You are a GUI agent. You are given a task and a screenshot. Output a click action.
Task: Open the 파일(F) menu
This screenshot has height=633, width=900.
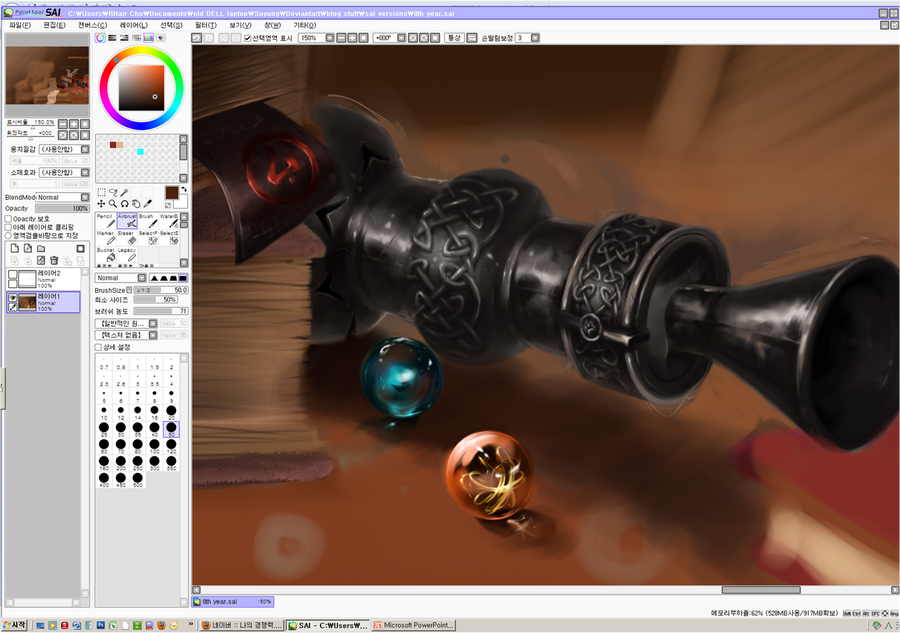coord(20,25)
